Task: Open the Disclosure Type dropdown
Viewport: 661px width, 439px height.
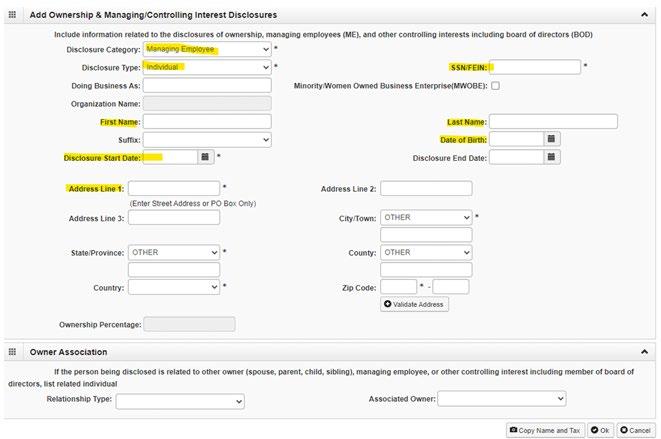Action: coord(207,67)
